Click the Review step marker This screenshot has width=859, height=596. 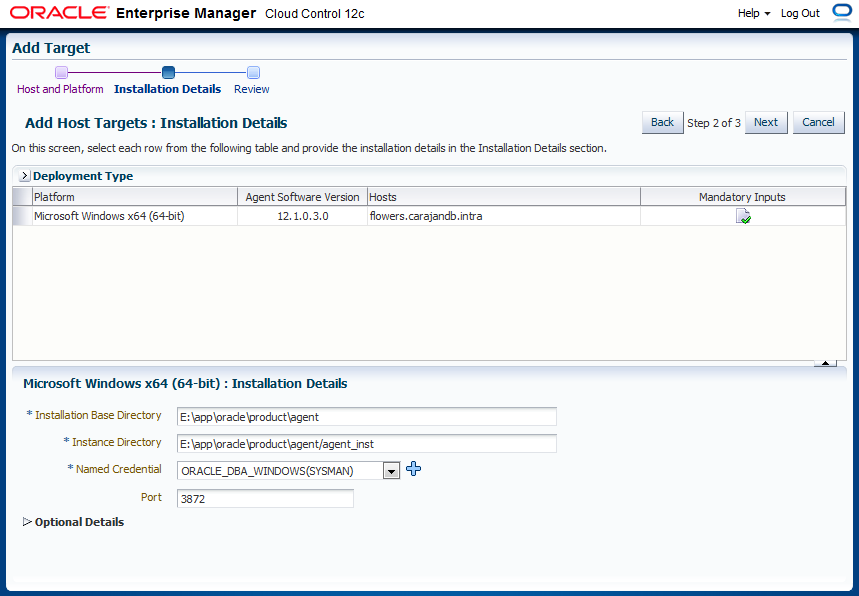click(x=253, y=72)
